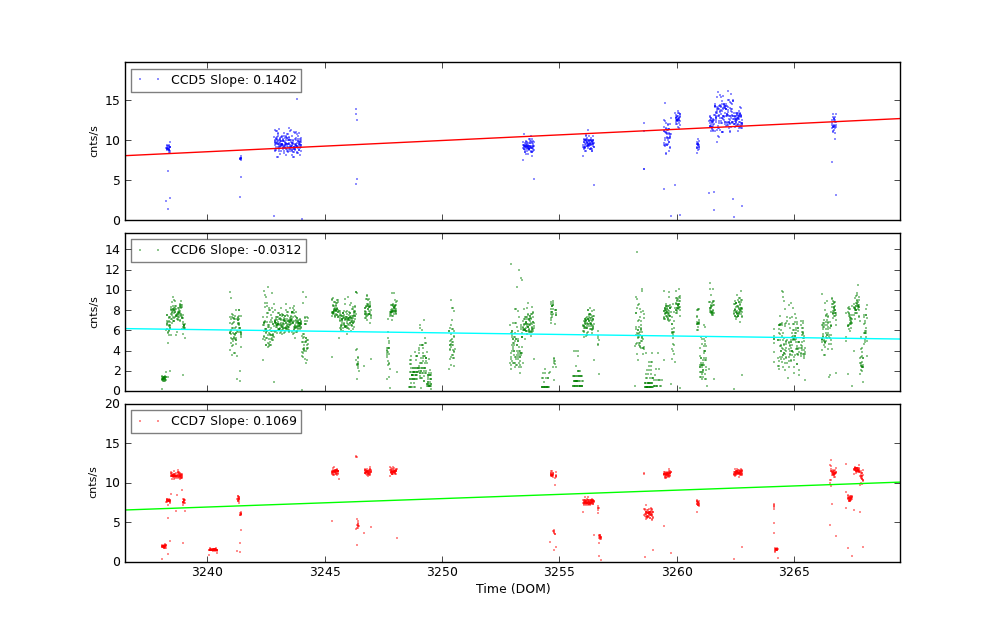1000x624 pixels.
Task: Select the CCD7 Slope: 0.1069 legend
Action: (x=215, y=422)
